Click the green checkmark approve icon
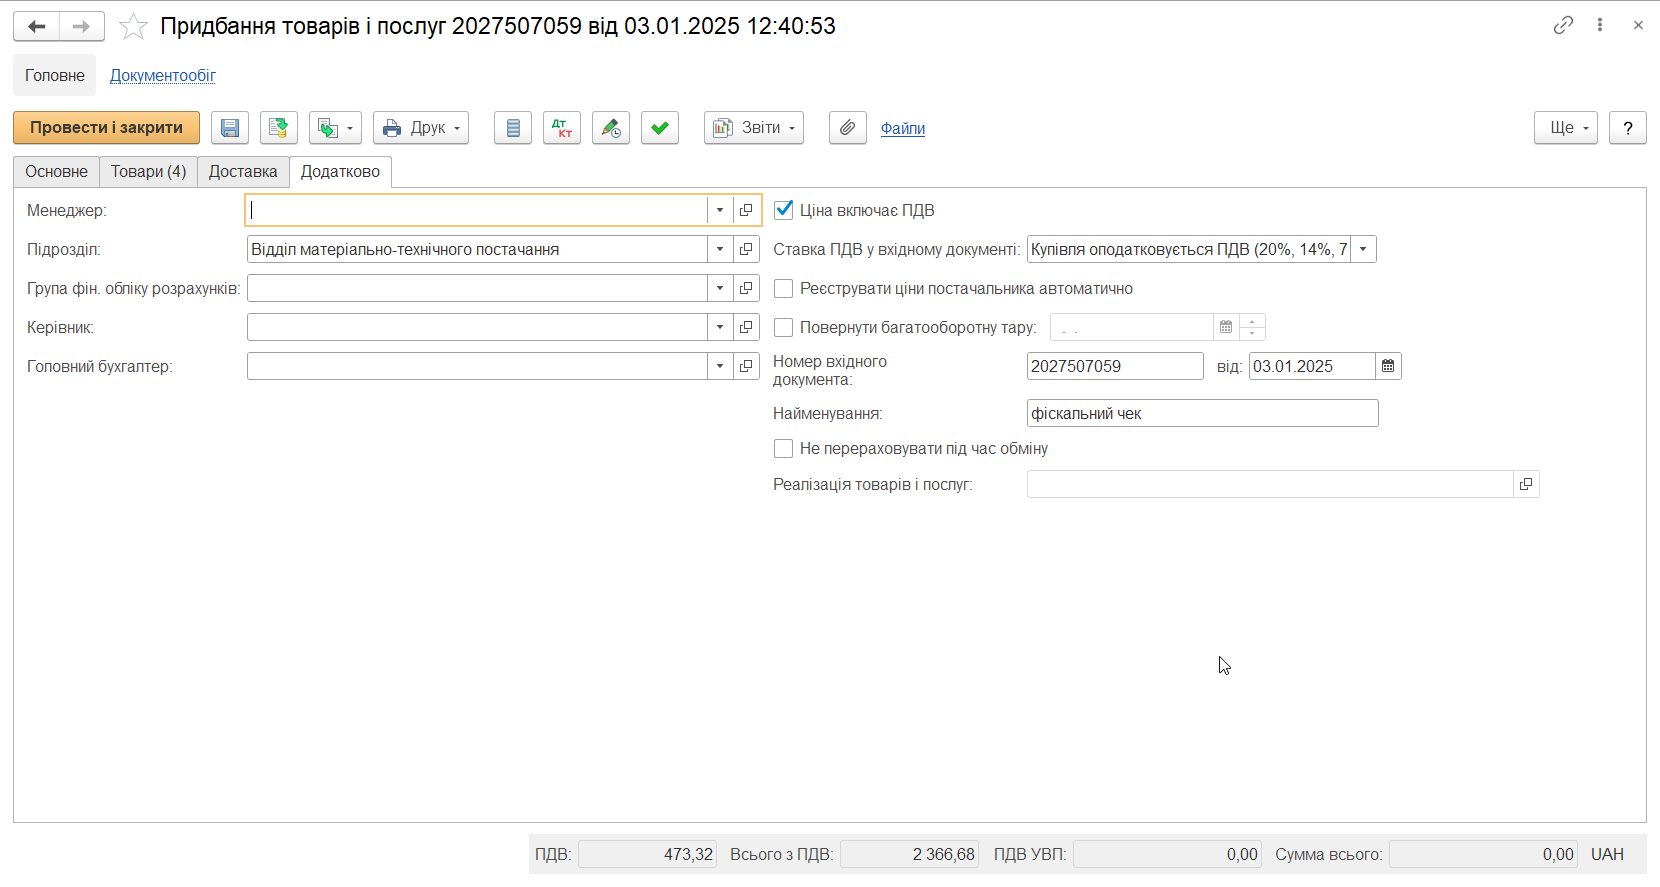Viewport: 1660px width, 887px height. pyautogui.click(x=660, y=128)
